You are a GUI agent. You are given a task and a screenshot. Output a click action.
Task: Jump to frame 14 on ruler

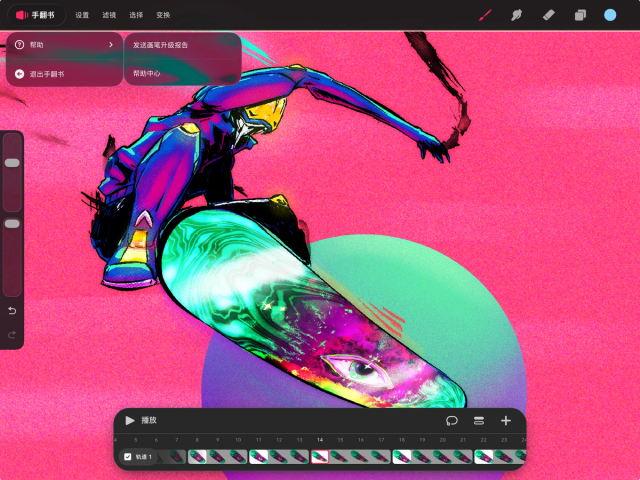[320, 440]
